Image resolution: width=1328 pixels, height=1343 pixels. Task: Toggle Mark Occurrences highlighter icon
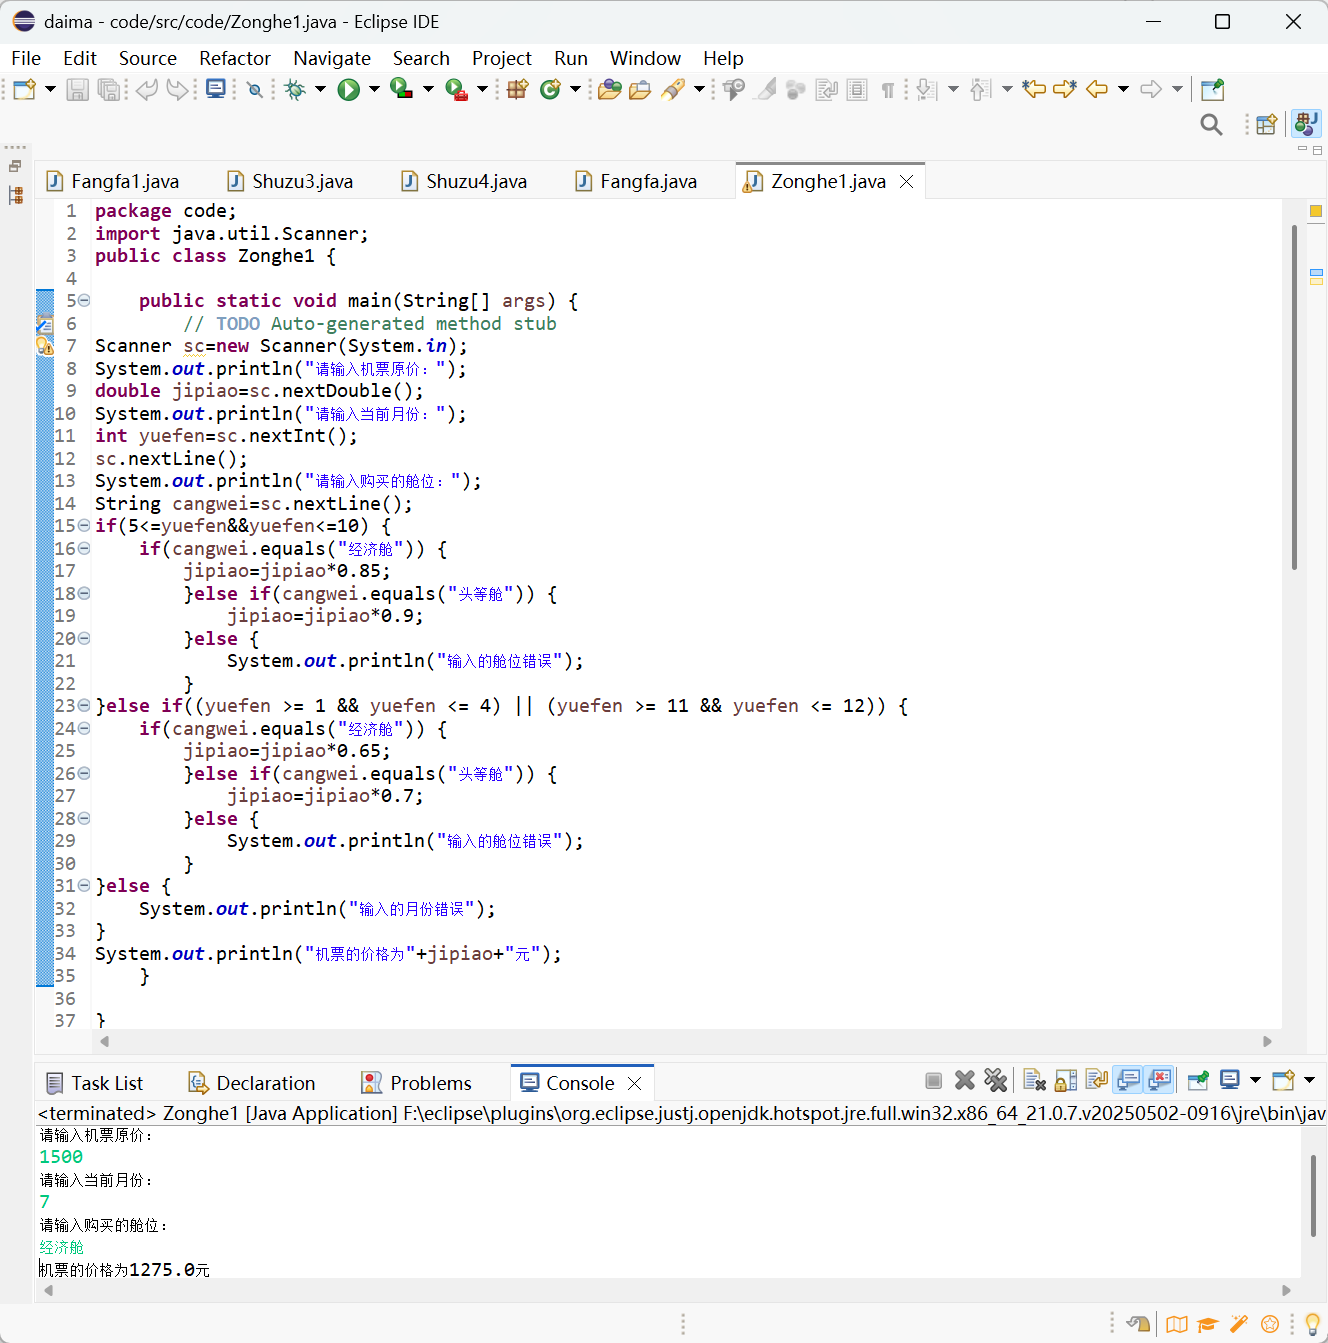pos(766,90)
